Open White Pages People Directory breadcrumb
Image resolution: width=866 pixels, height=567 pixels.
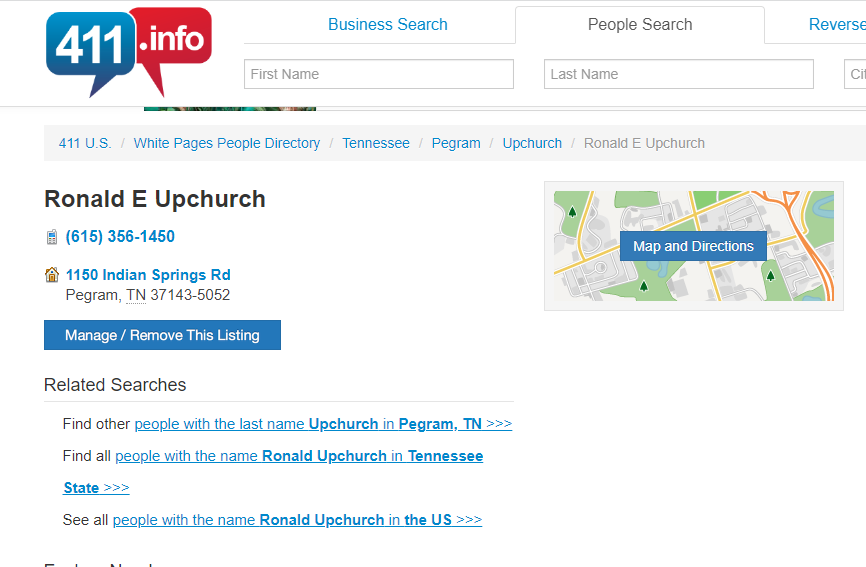[227, 143]
